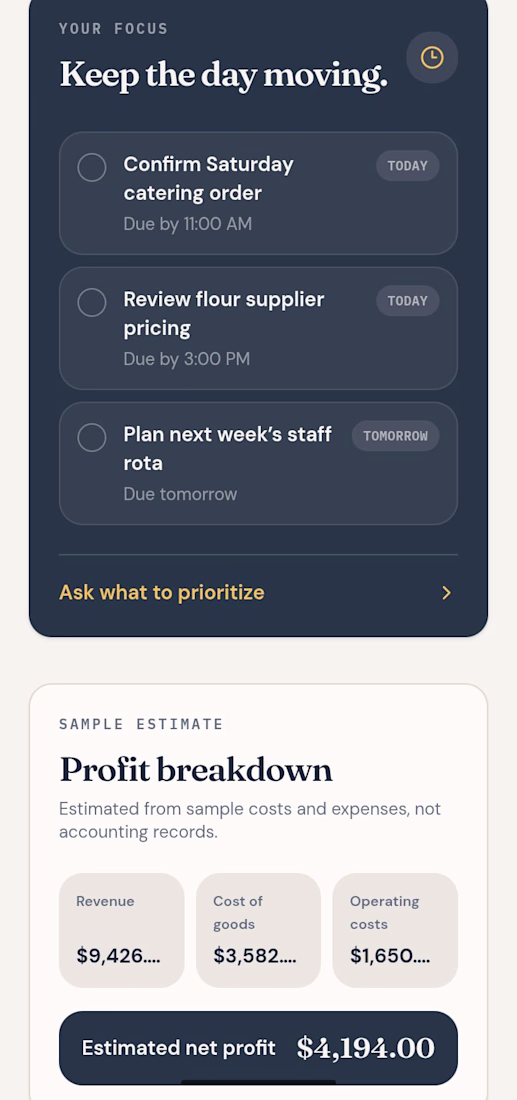Tap the Due by 11:00 AM text
The width and height of the screenshot is (517, 1100).
tap(187, 224)
